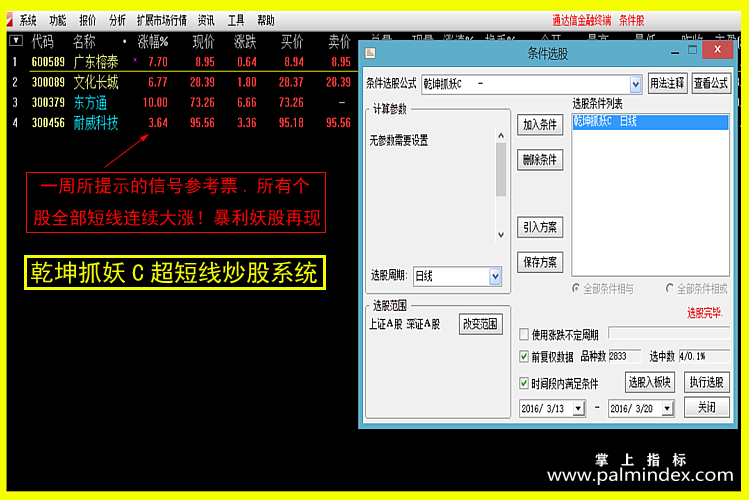Viewport: 749px width, 500px height.
Task: Click the 改变范围 button
Action: (481, 324)
